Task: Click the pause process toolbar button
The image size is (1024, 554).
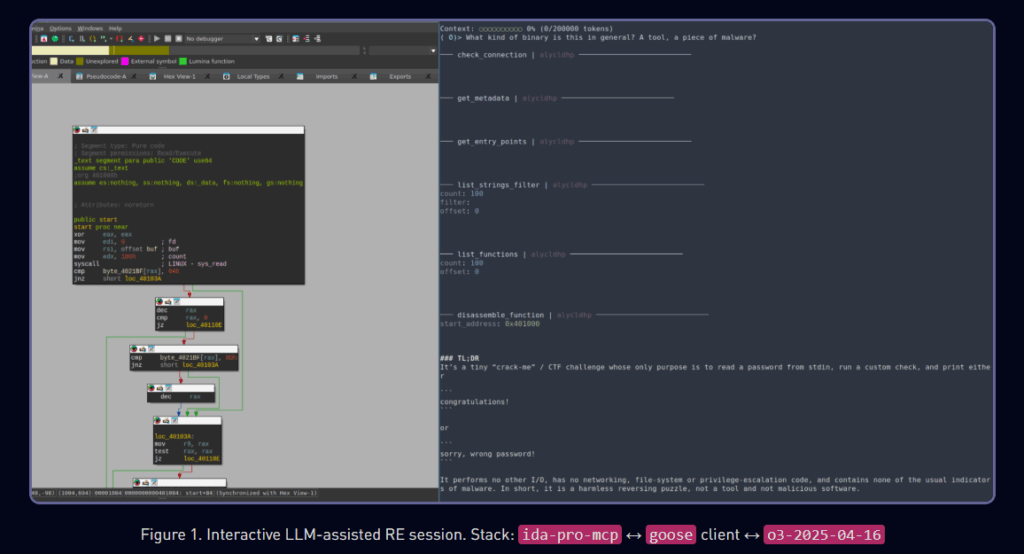Action: [x=168, y=39]
